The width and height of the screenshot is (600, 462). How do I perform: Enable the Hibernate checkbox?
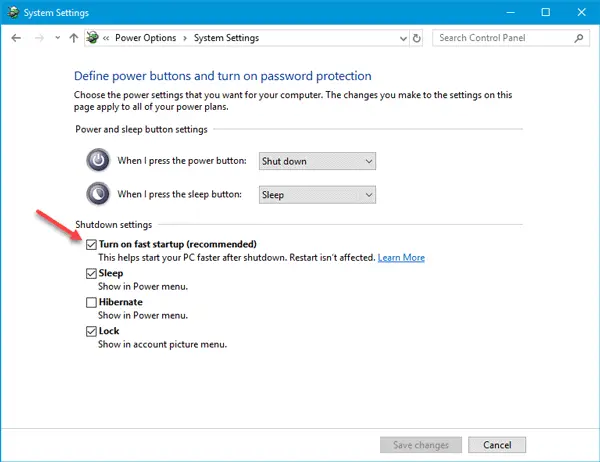(x=91, y=302)
